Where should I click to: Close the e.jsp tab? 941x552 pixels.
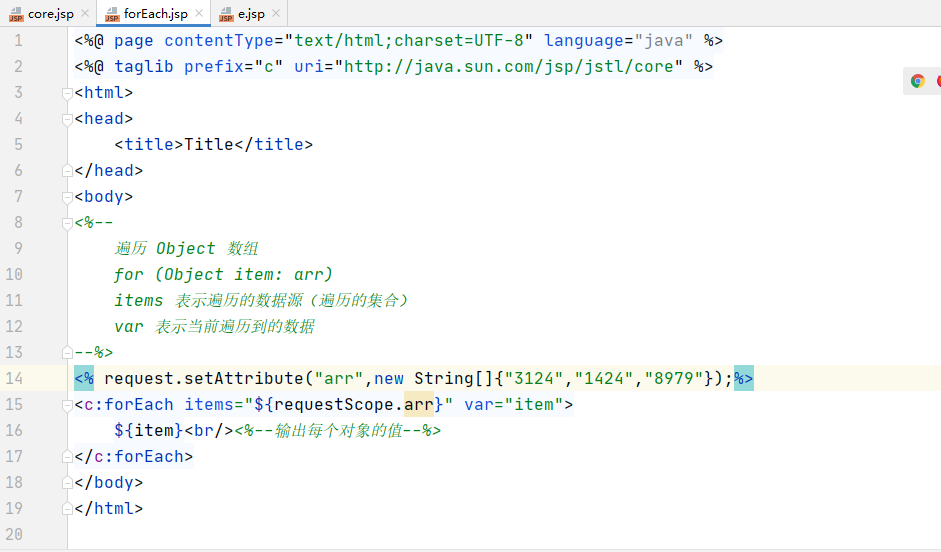275,13
